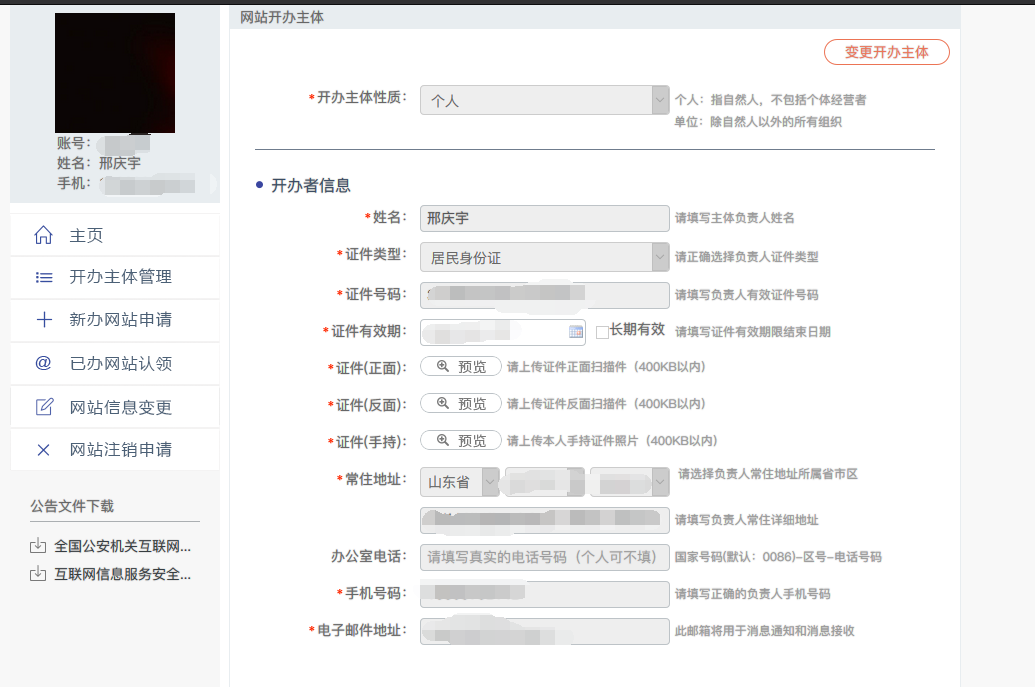Click the 证件号码 input field
Viewport: 1035px width, 687px height.
545,295
